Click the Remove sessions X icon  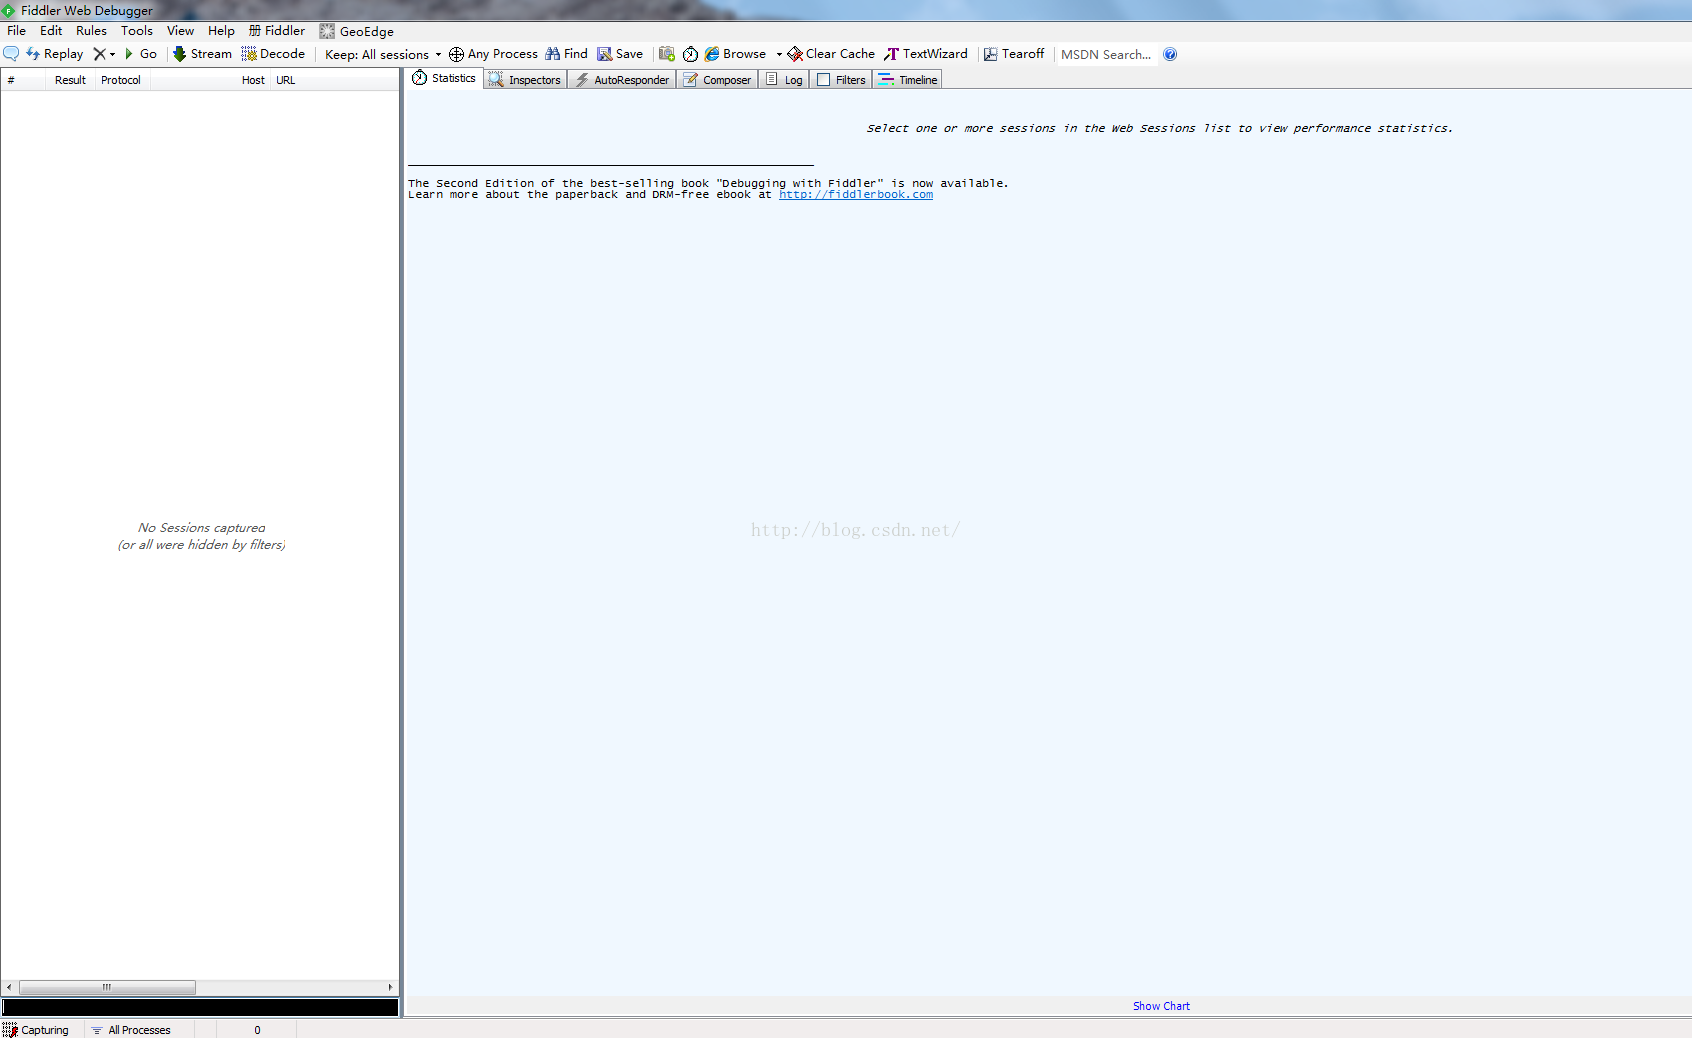99,54
